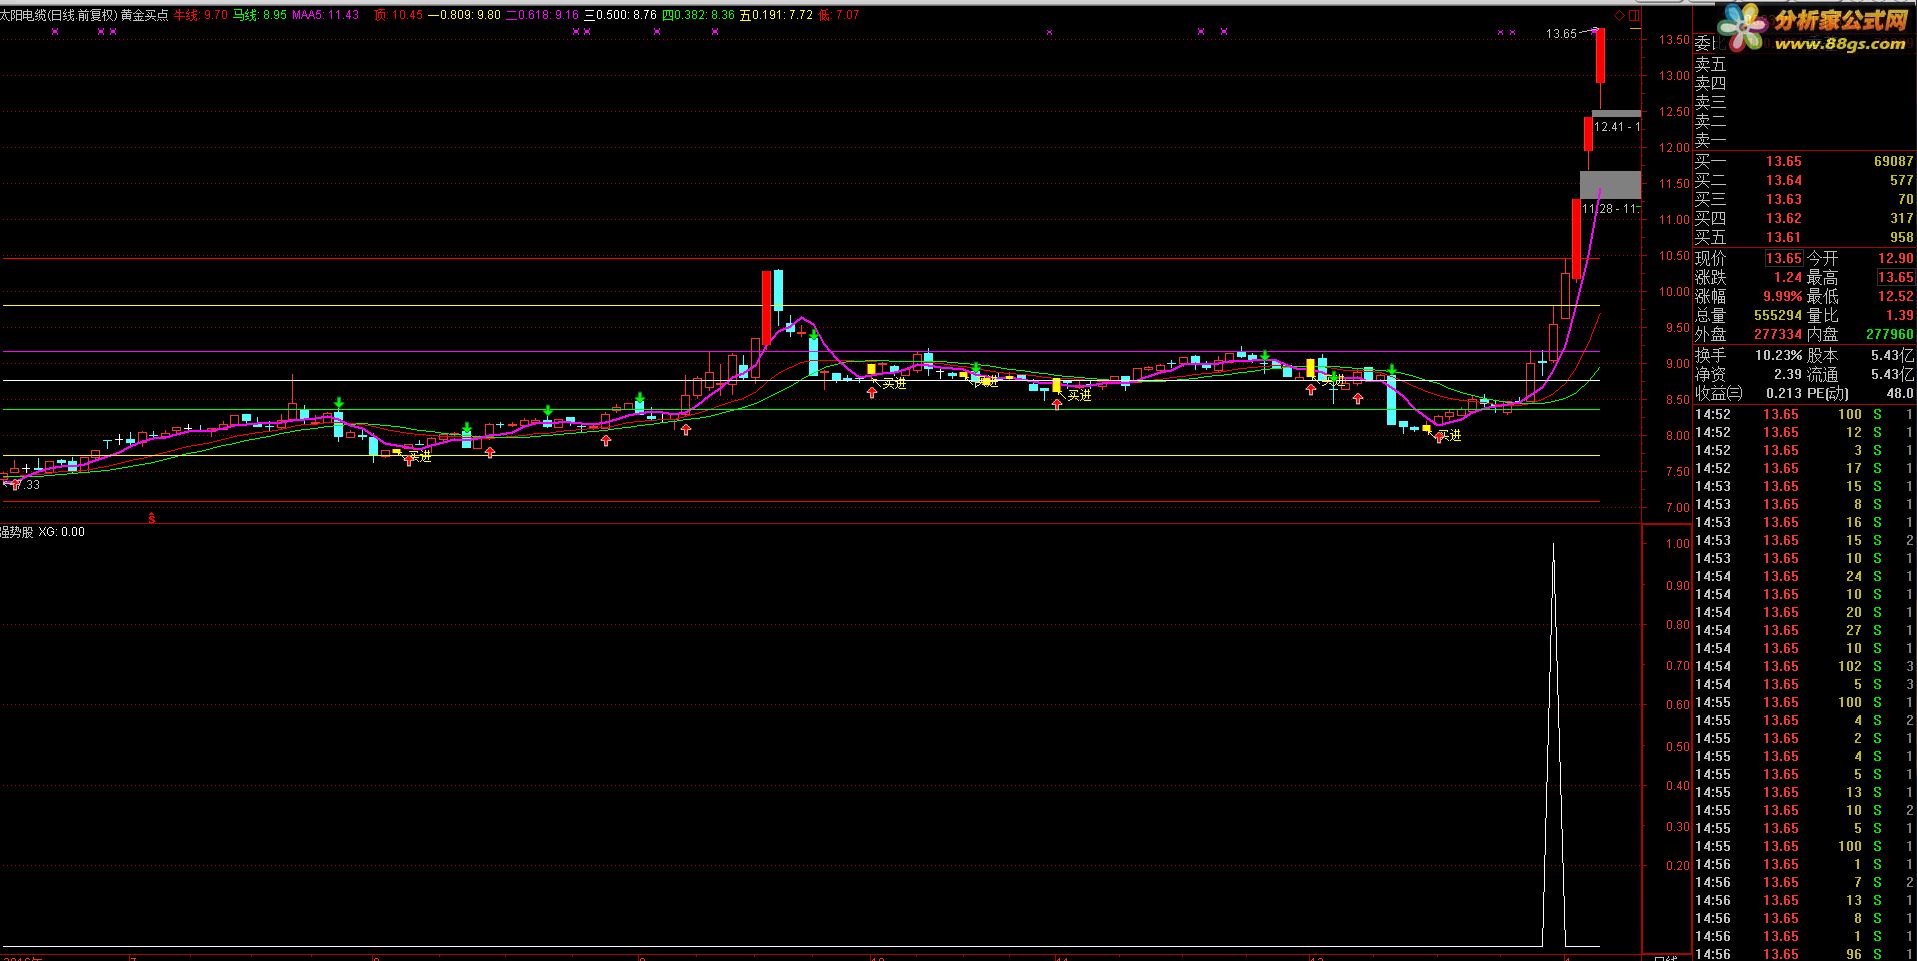Click the PE(动) value 48.0
The height and width of the screenshot is (961, 1917).
coord(1900,393)
